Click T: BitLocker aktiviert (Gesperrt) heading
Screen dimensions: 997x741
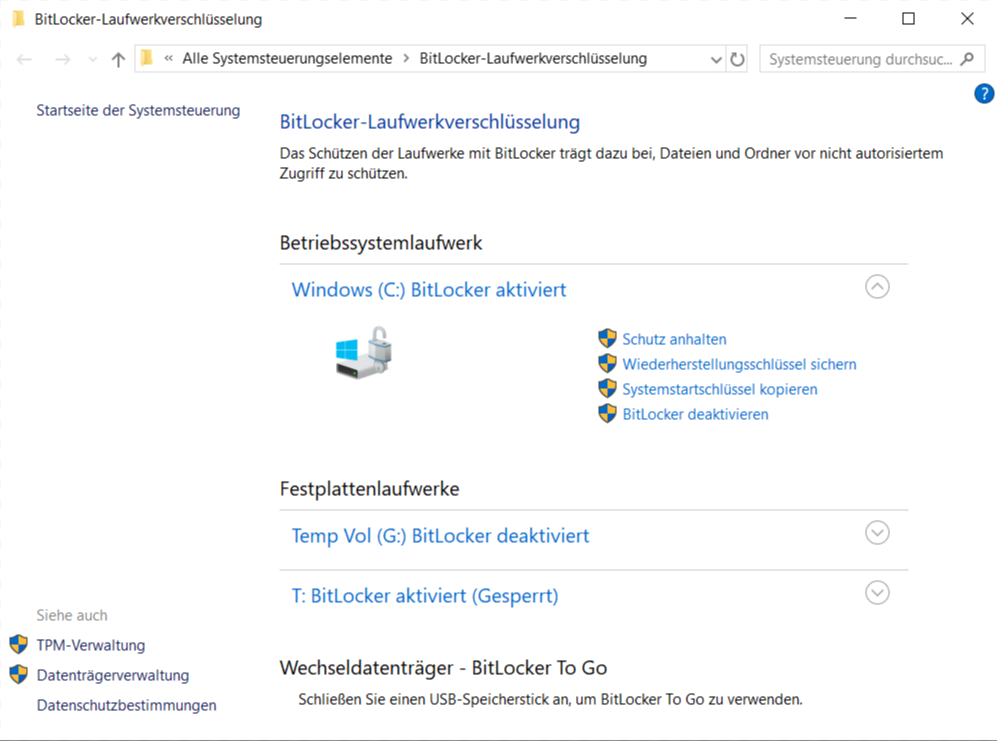tap(425, 596)
